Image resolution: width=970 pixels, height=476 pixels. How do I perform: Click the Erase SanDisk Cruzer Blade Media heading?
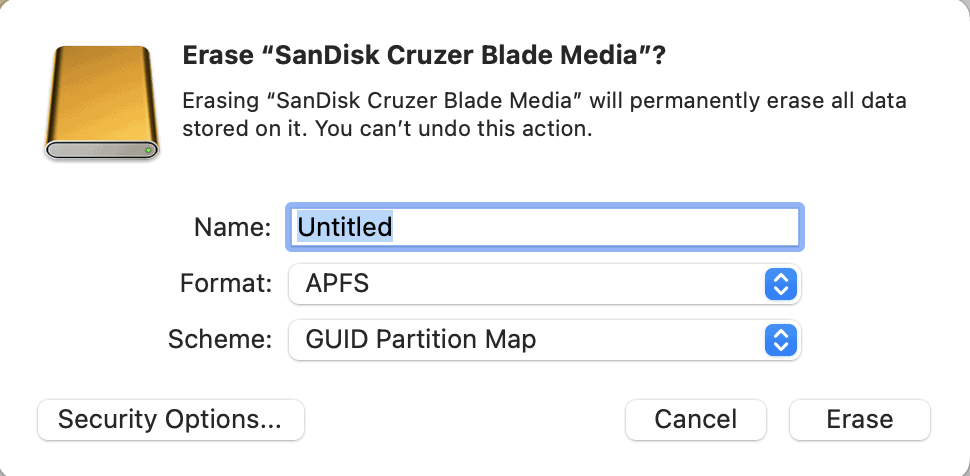tap(424, 57)
